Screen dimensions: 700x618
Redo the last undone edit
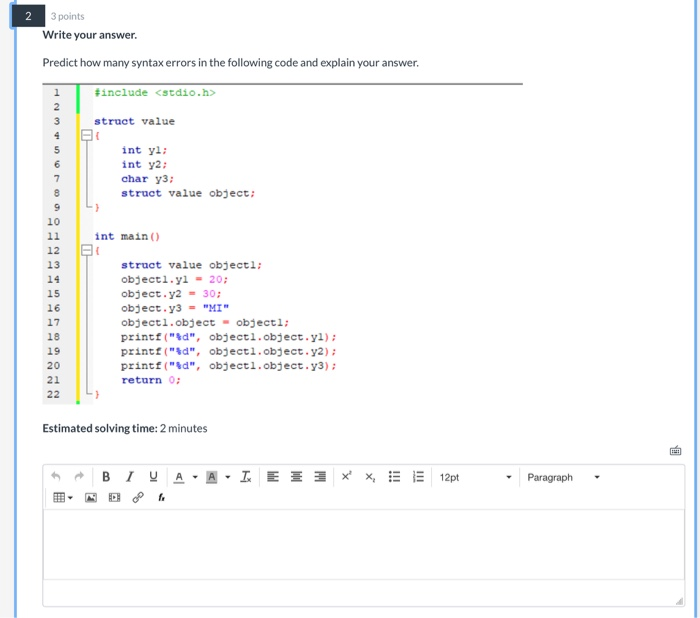point(79,476)
